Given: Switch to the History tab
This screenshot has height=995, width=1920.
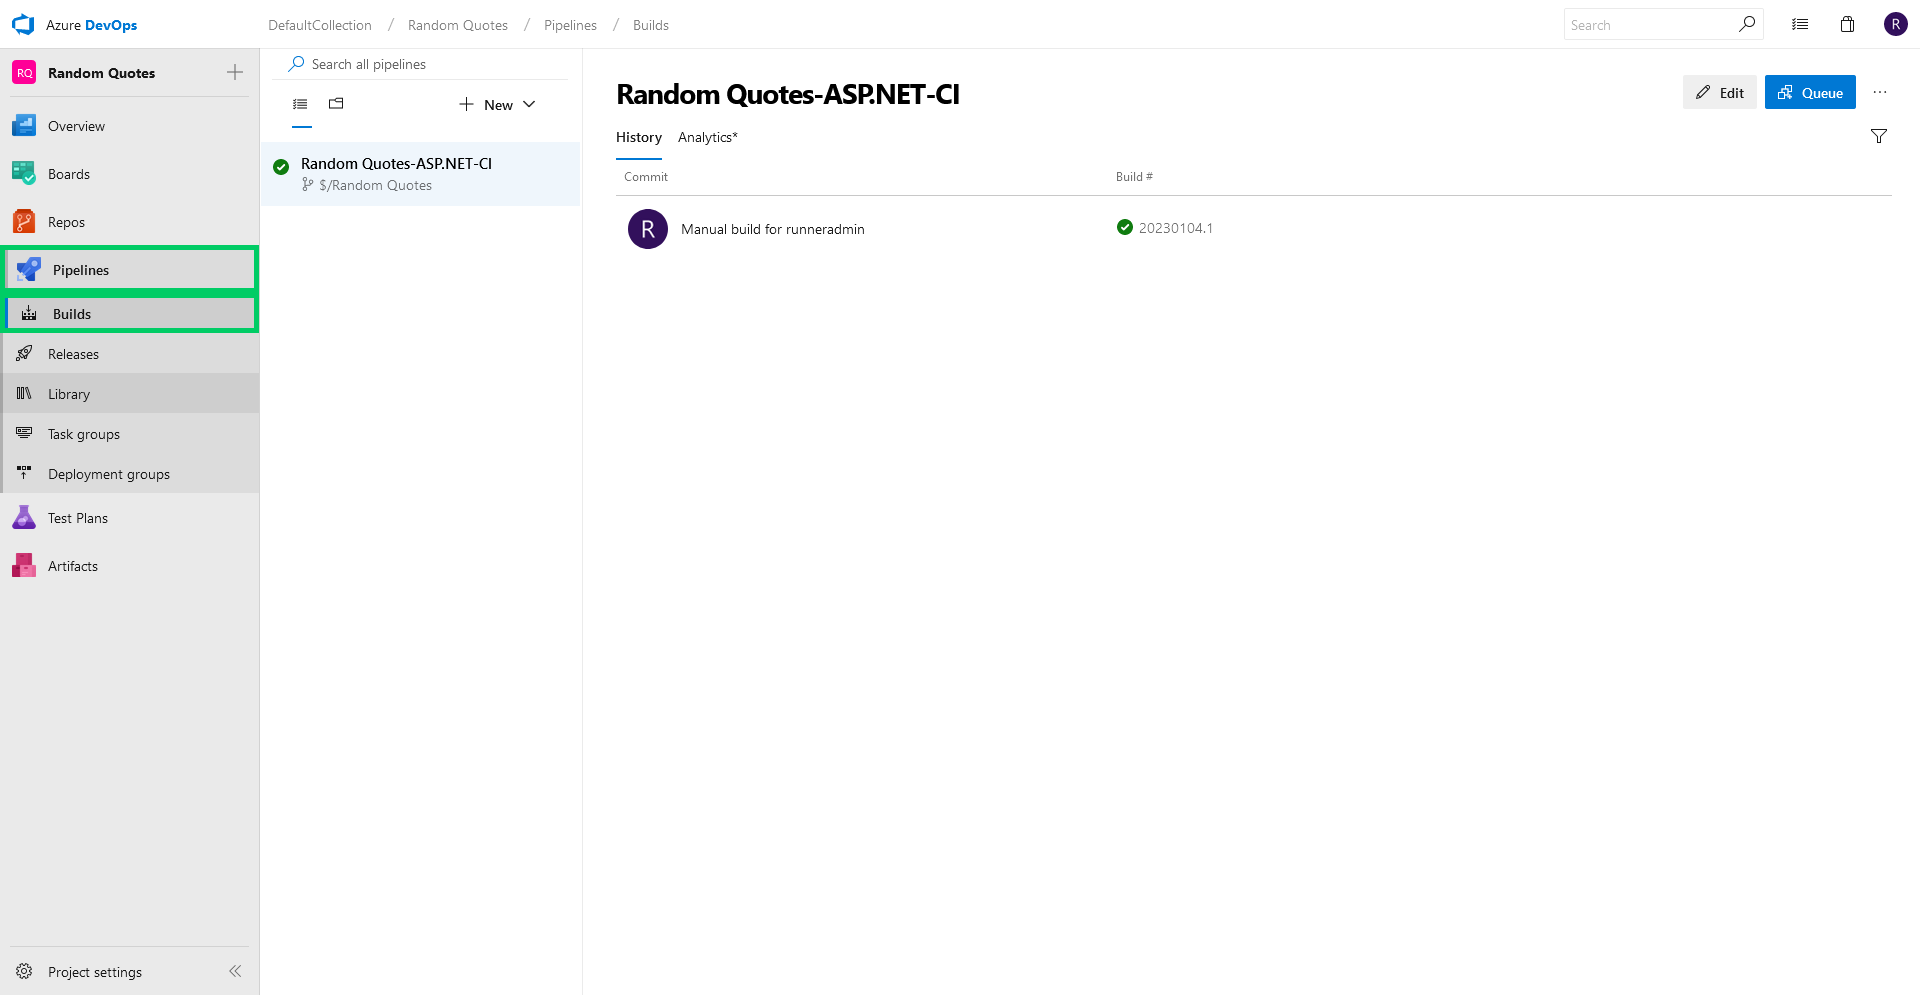Looking at the screenshot, I should tap(639, 137).
